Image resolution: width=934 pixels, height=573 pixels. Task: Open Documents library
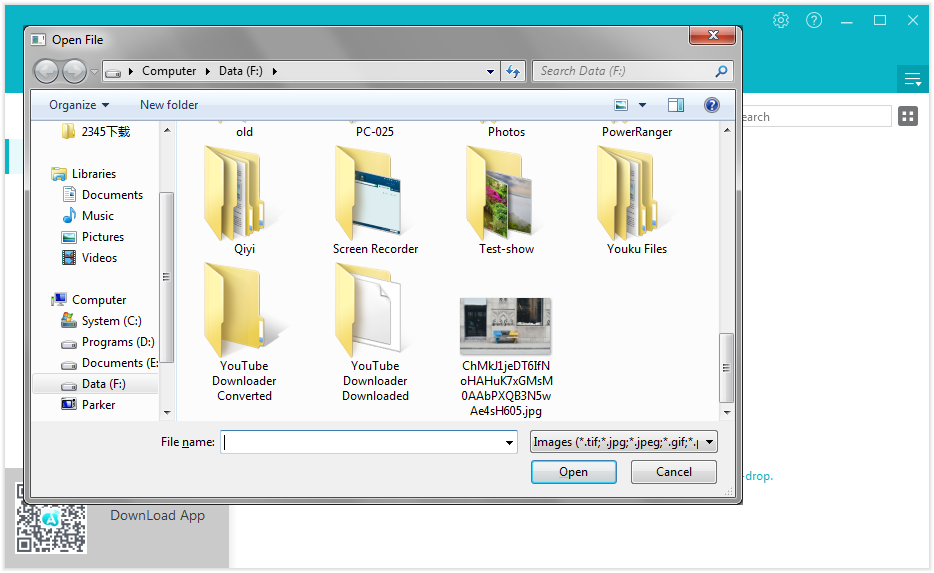(x=102, y=195)
